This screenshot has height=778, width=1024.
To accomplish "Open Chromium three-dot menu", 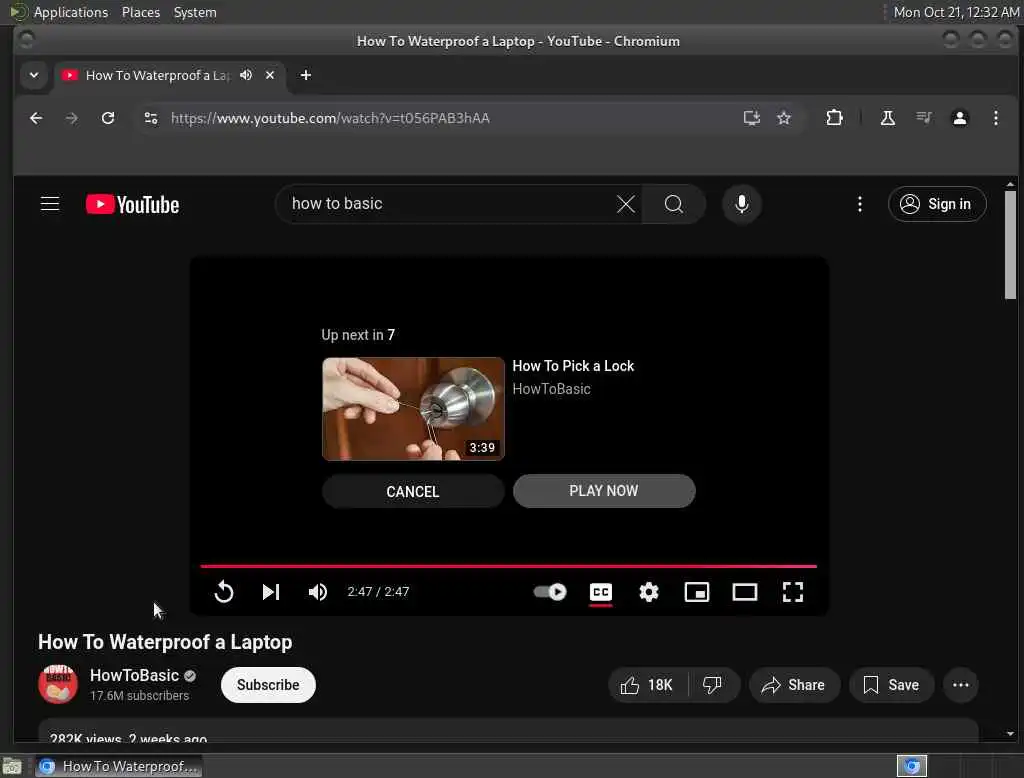I will (995, 118).
